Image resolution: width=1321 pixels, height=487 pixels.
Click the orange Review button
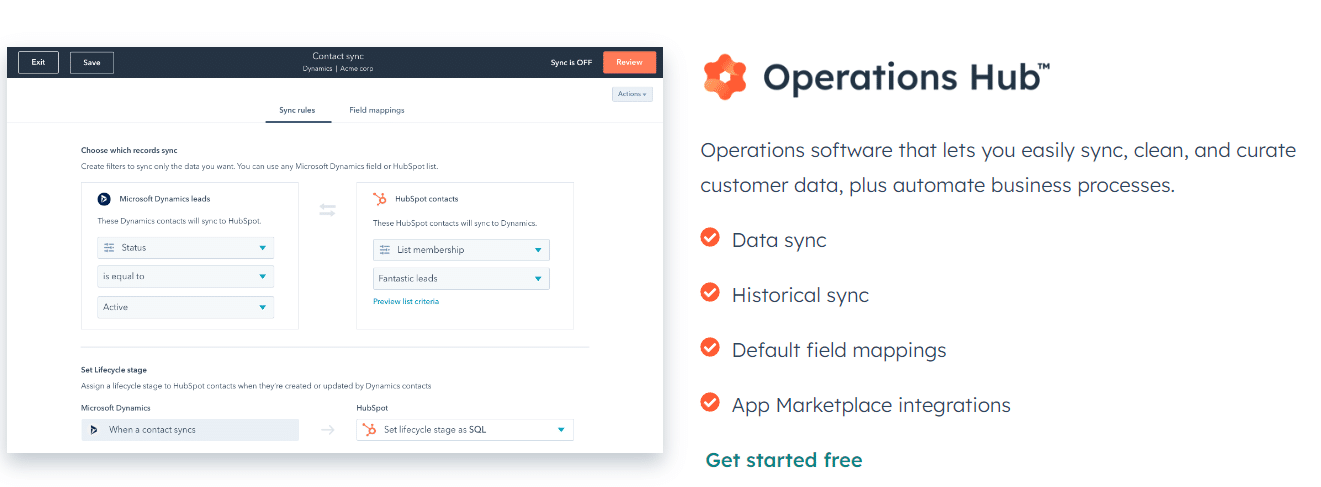[x=629, y=62]
